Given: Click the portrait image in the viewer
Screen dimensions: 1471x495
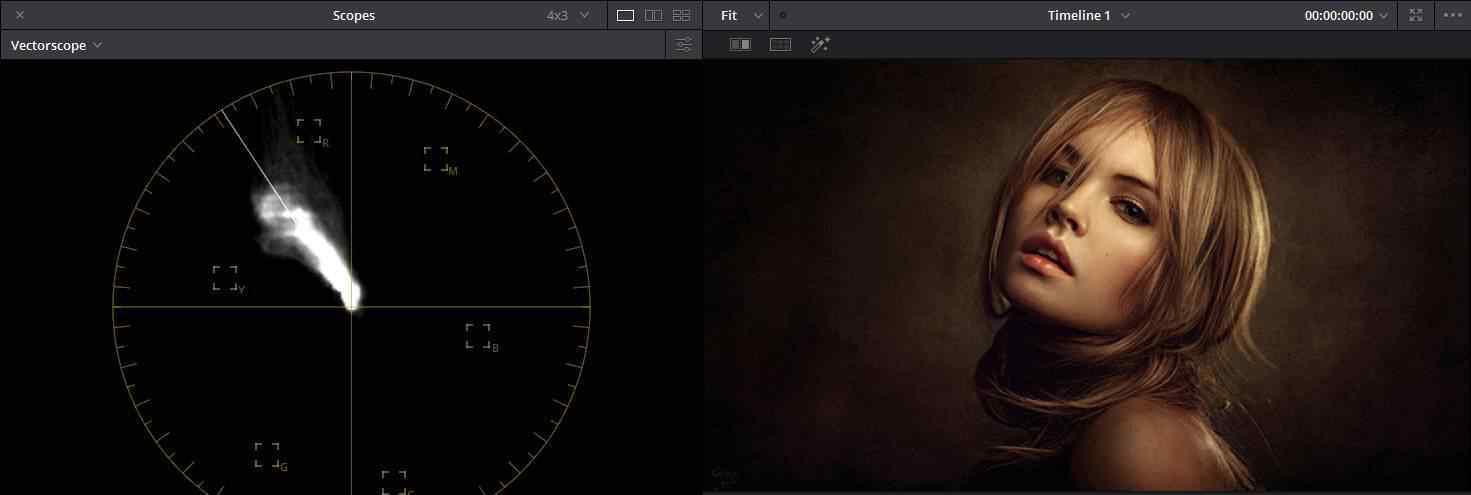Looking at the screenshot, I should tap(1086, 275).
